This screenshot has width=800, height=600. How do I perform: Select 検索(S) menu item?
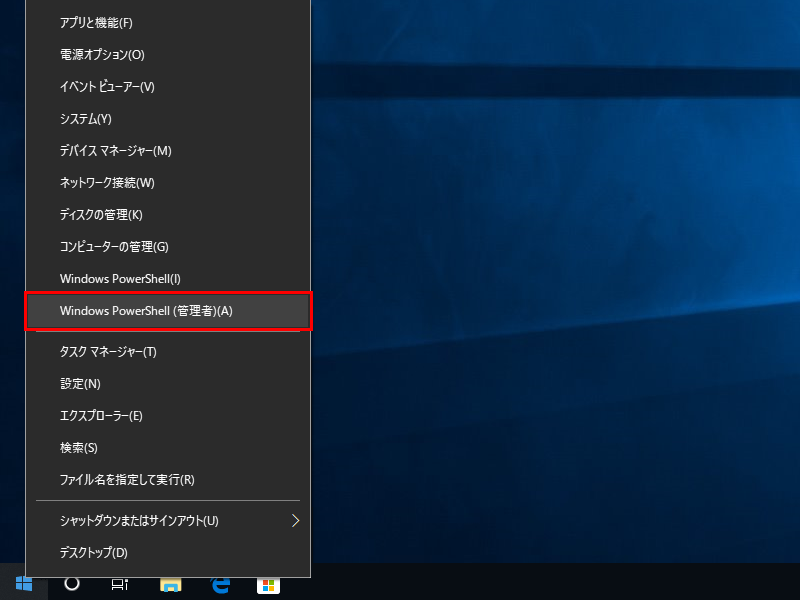coord(168,448)
